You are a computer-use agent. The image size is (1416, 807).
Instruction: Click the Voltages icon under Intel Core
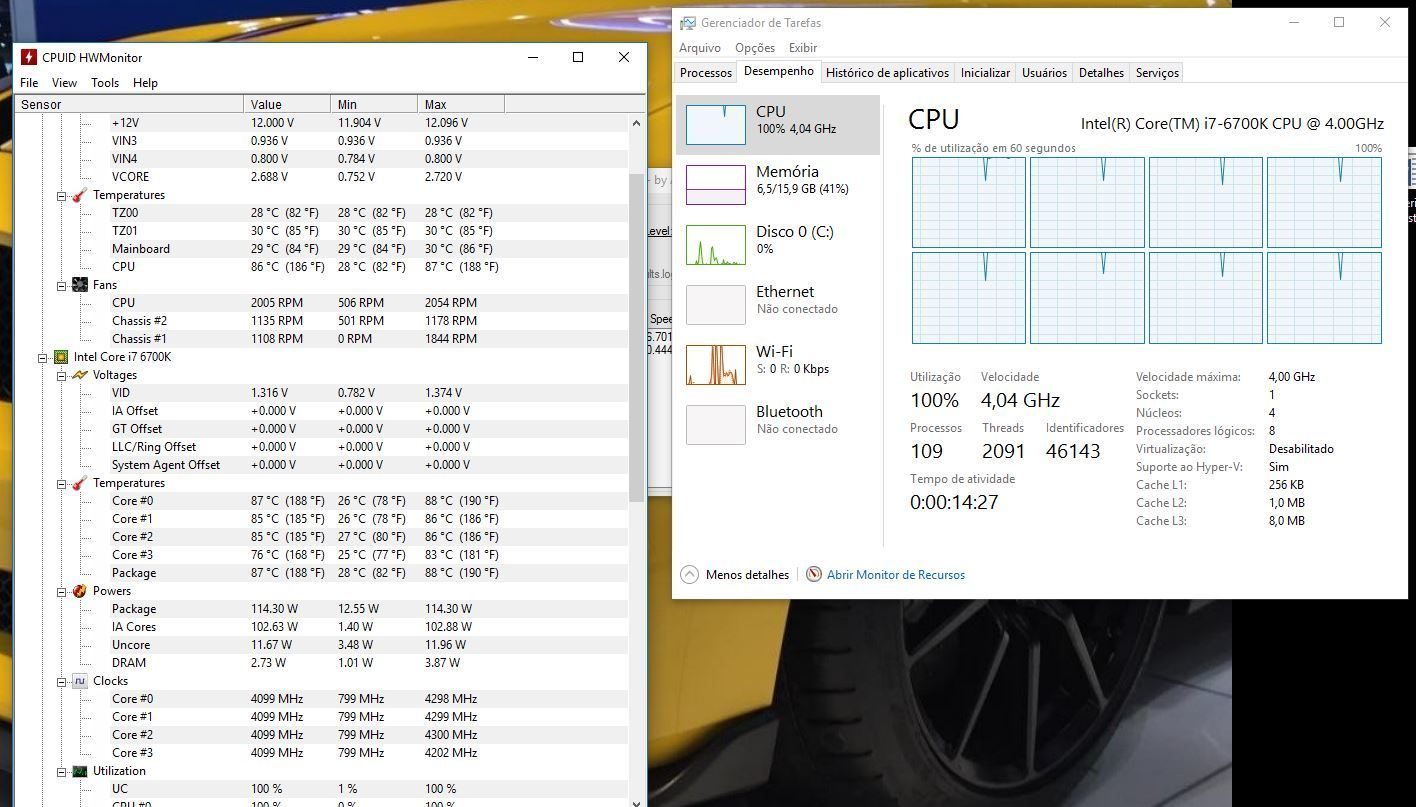(x=80, y=375)
